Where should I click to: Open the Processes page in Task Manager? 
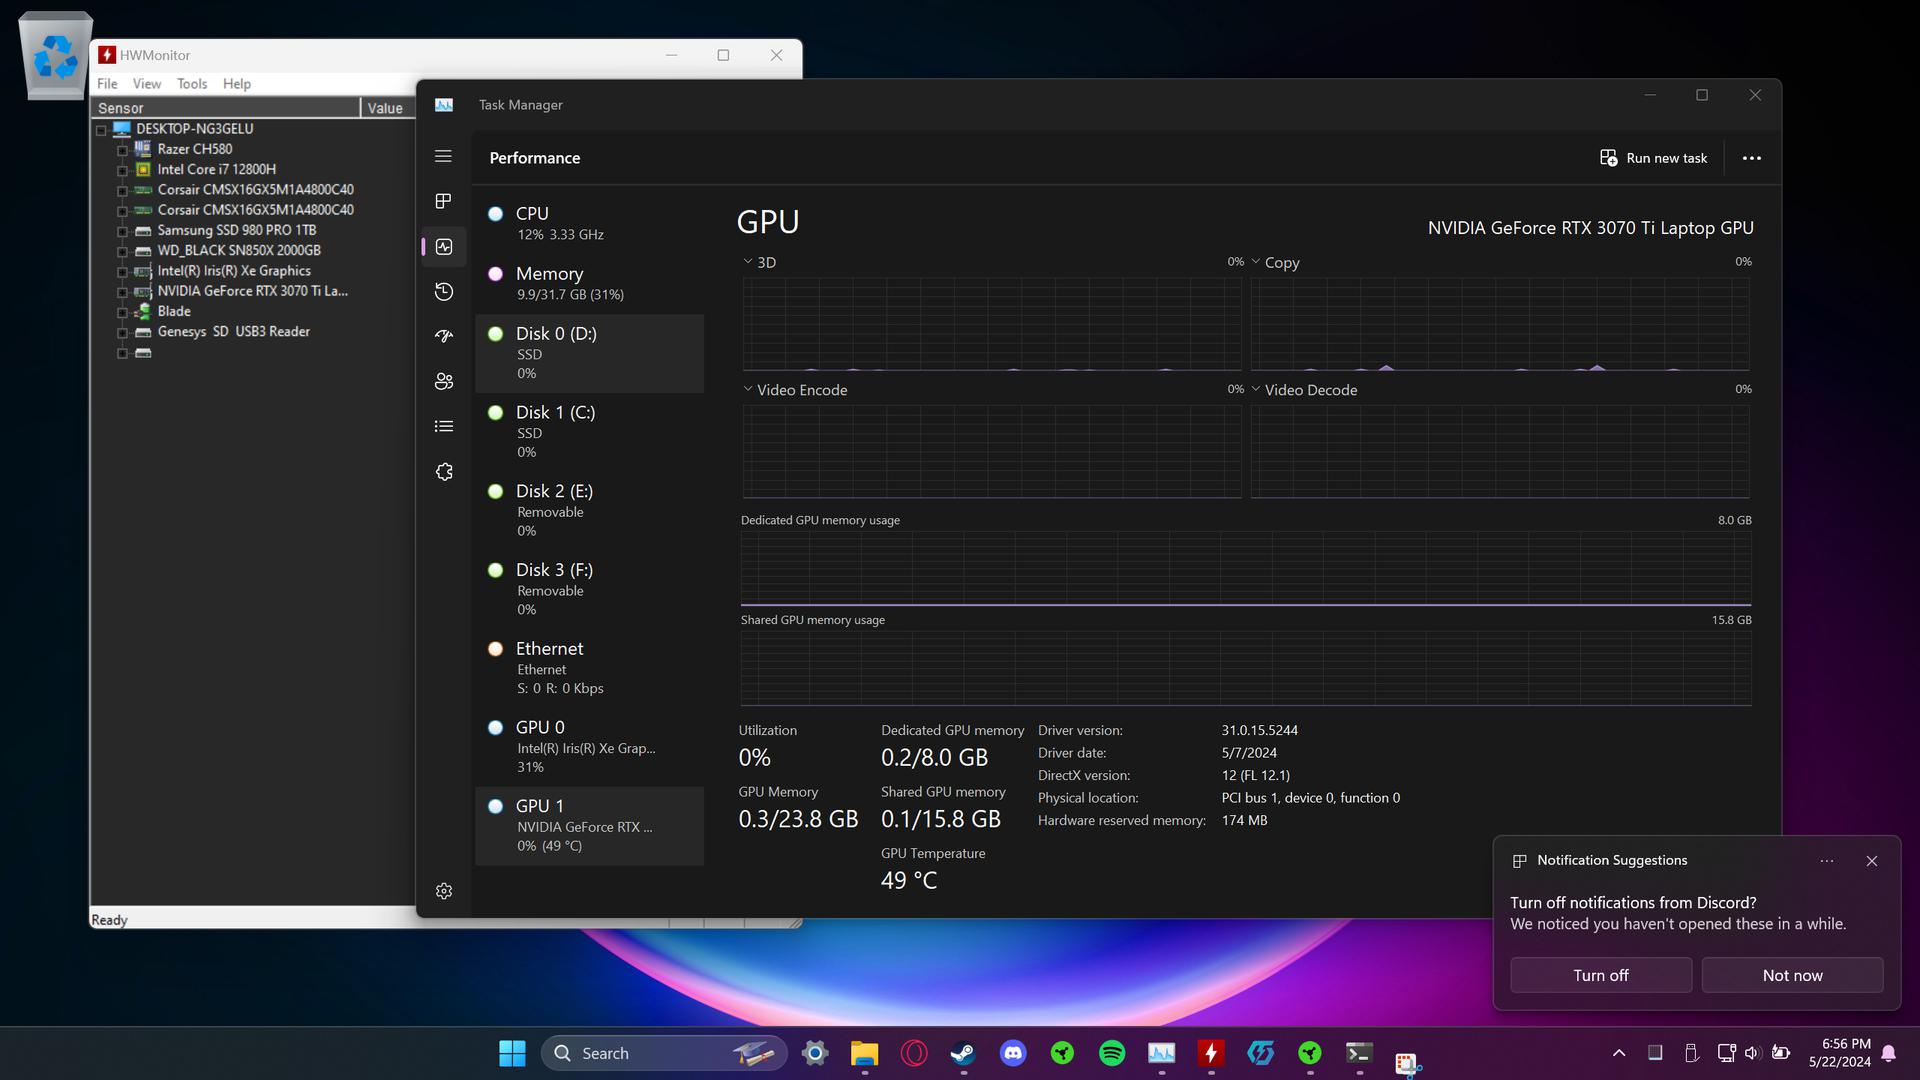(x=444, y=201)
